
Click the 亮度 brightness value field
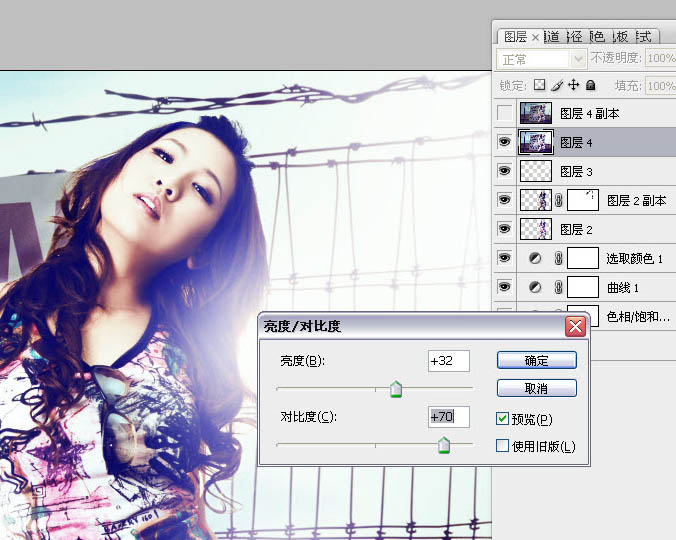coord(448,361)
